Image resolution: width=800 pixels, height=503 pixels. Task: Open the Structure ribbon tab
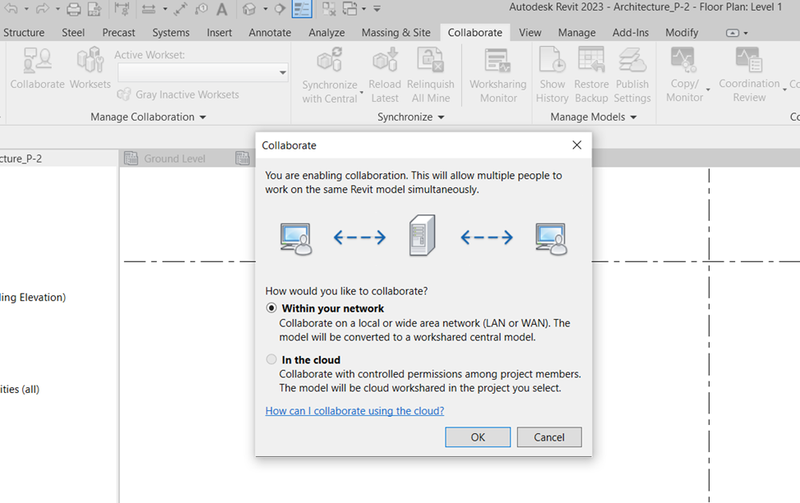pyautogui.click(x=23, y=33)
